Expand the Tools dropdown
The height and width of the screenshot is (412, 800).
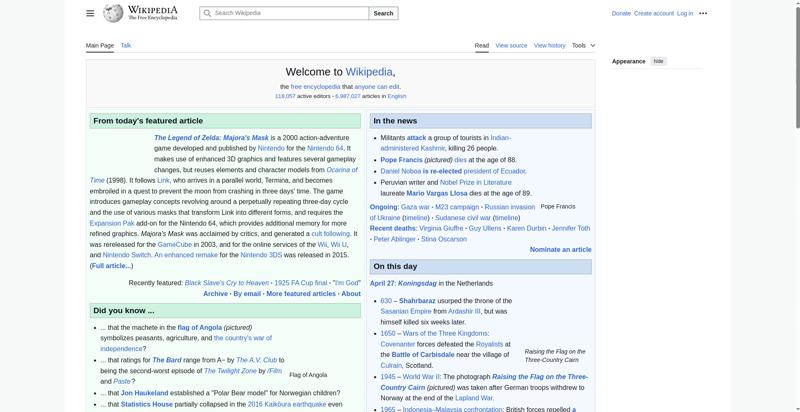click(x=584, y=45)
